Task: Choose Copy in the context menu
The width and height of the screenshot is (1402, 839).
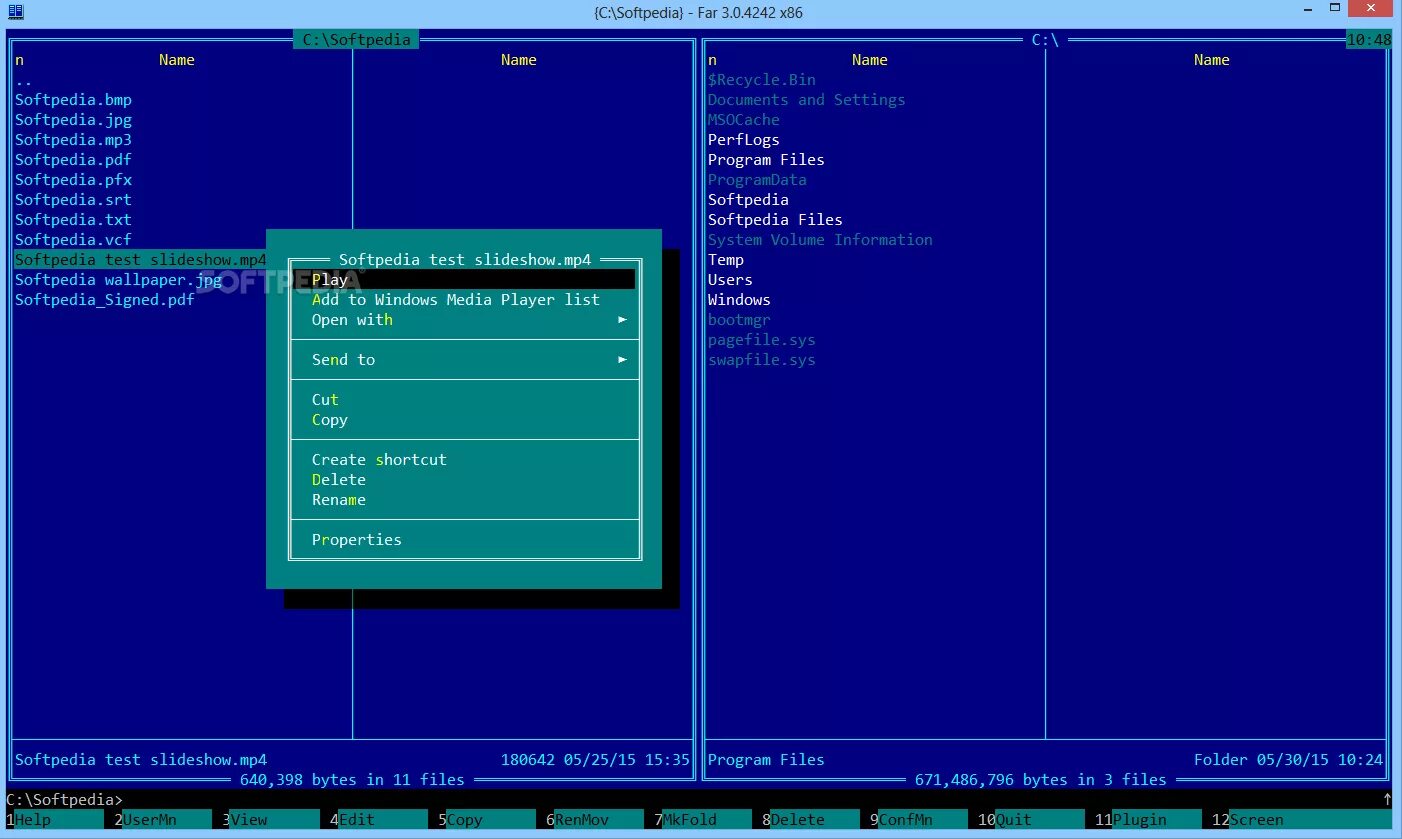Action: (x=463, y=420)
